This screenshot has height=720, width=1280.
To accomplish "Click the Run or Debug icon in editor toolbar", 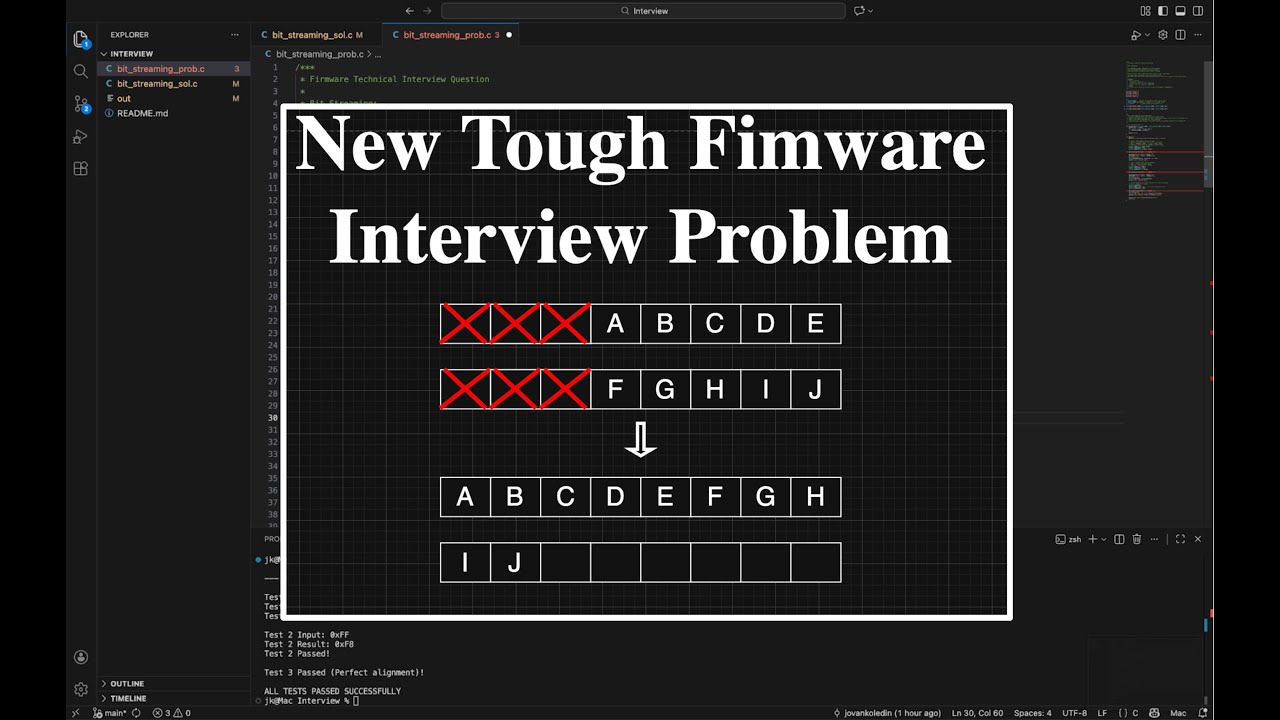I will 1136,35.
